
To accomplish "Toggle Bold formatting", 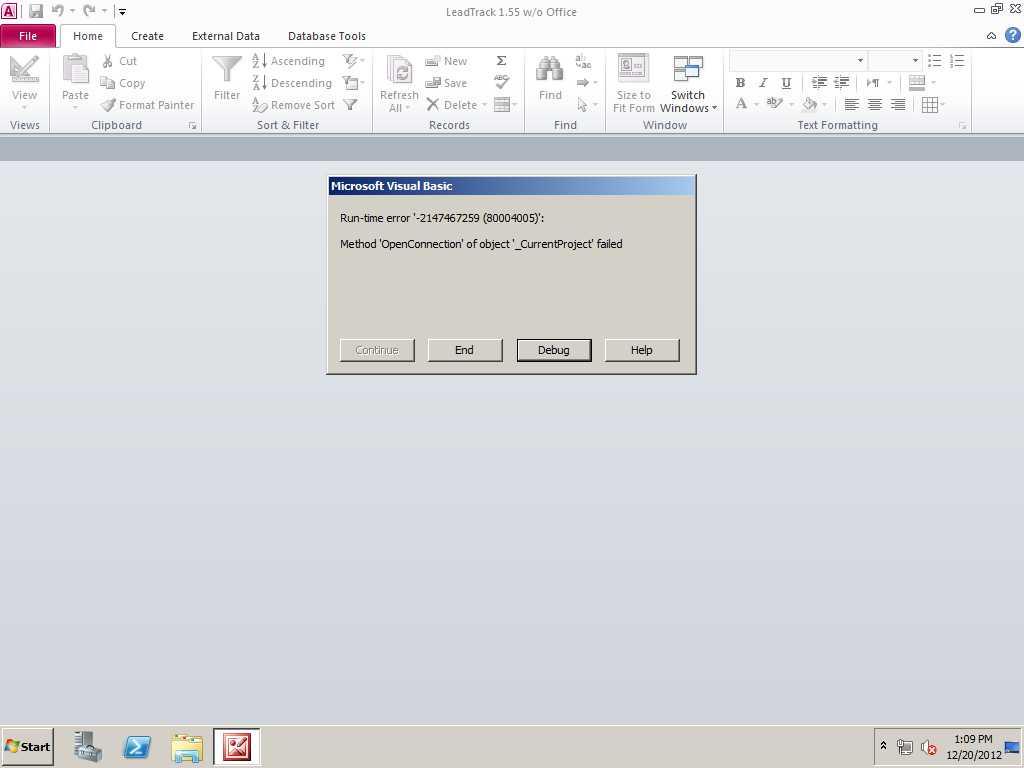I will coord(740,83).
